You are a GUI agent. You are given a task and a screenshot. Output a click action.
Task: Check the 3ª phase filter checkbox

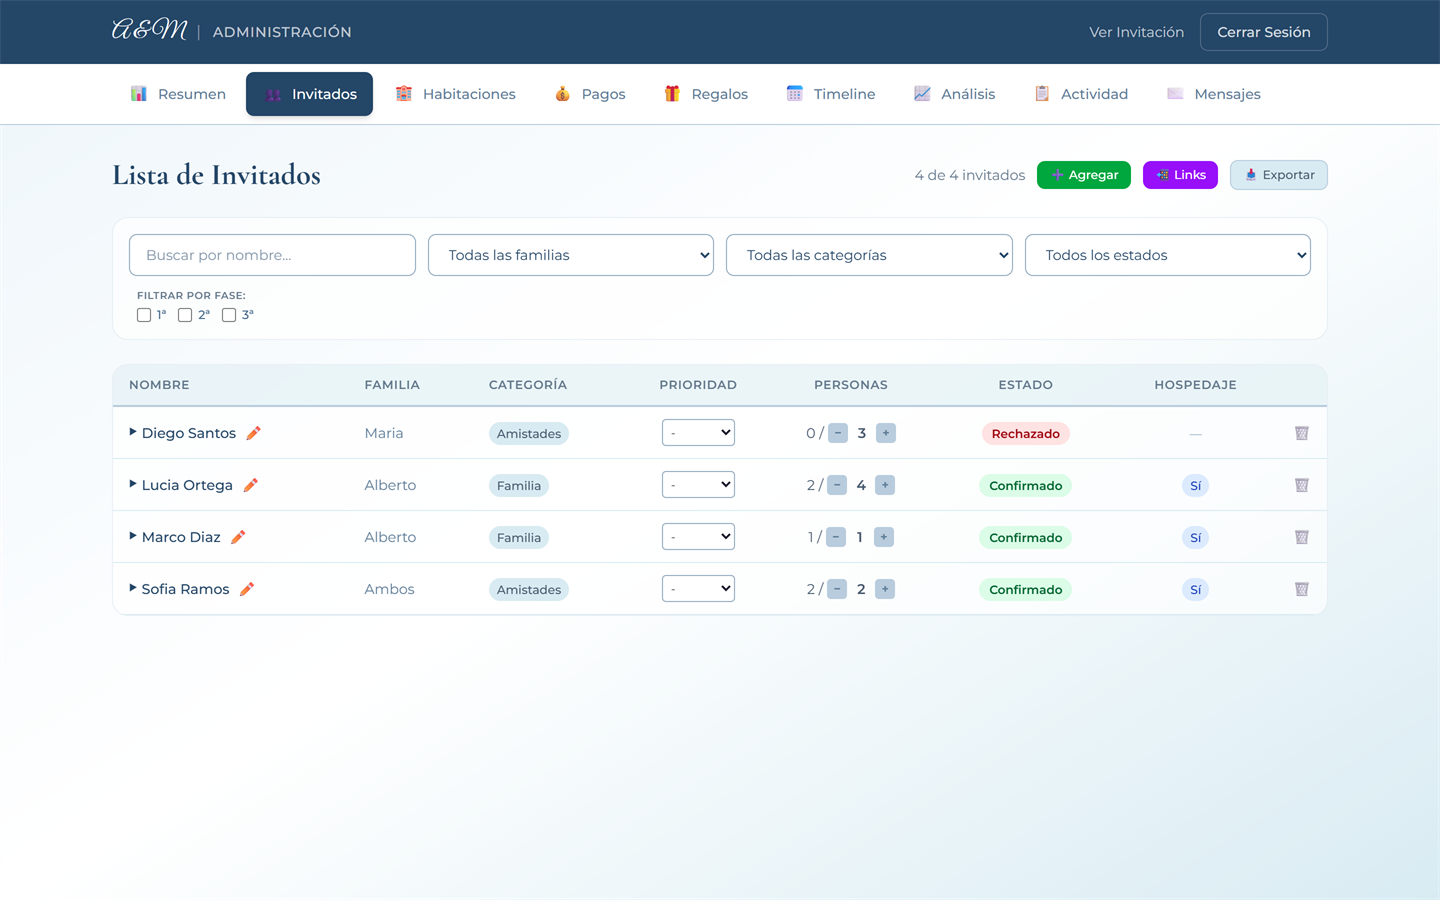coord(229,315)
